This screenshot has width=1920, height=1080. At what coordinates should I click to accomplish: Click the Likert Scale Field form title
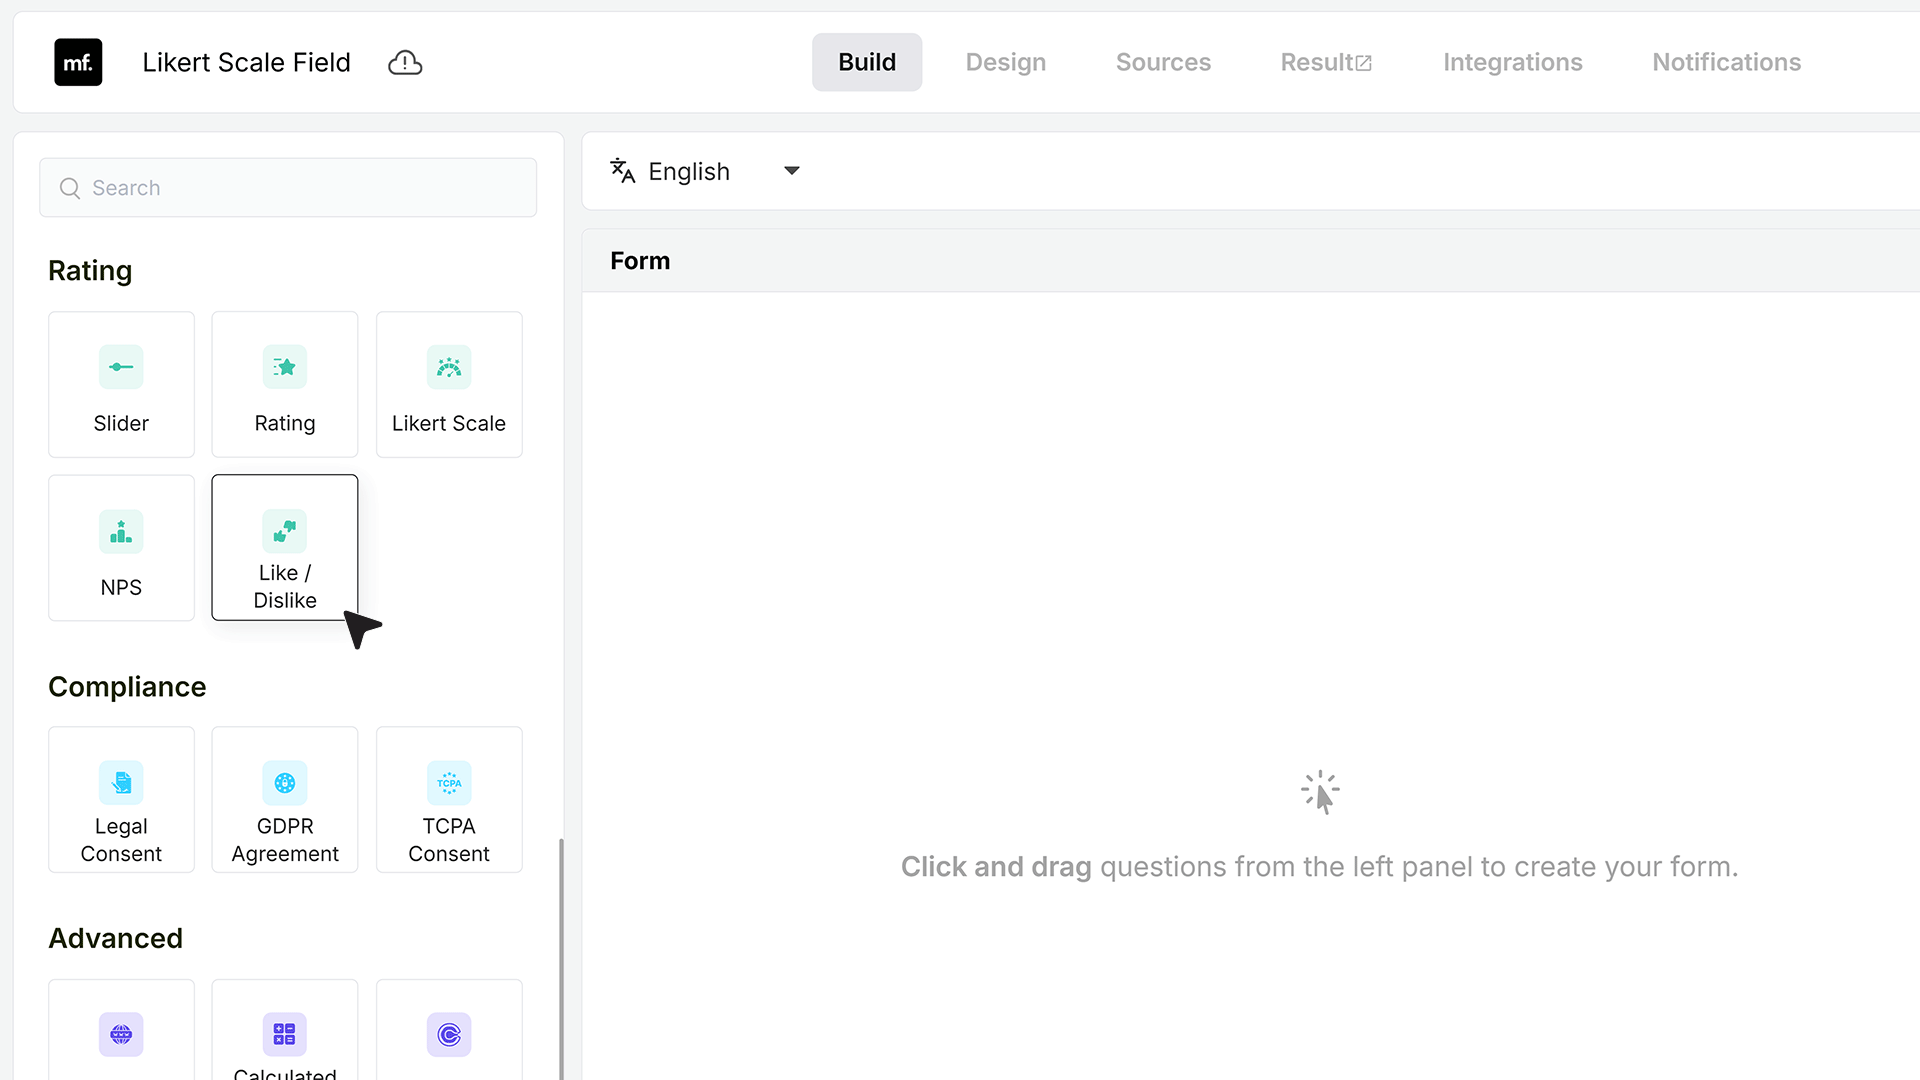[246, 62]
